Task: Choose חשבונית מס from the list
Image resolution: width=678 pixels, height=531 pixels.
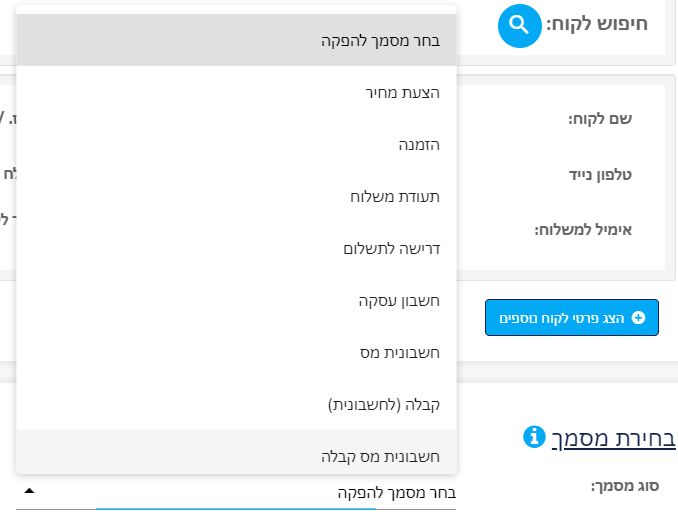Action: coord(236,352)
